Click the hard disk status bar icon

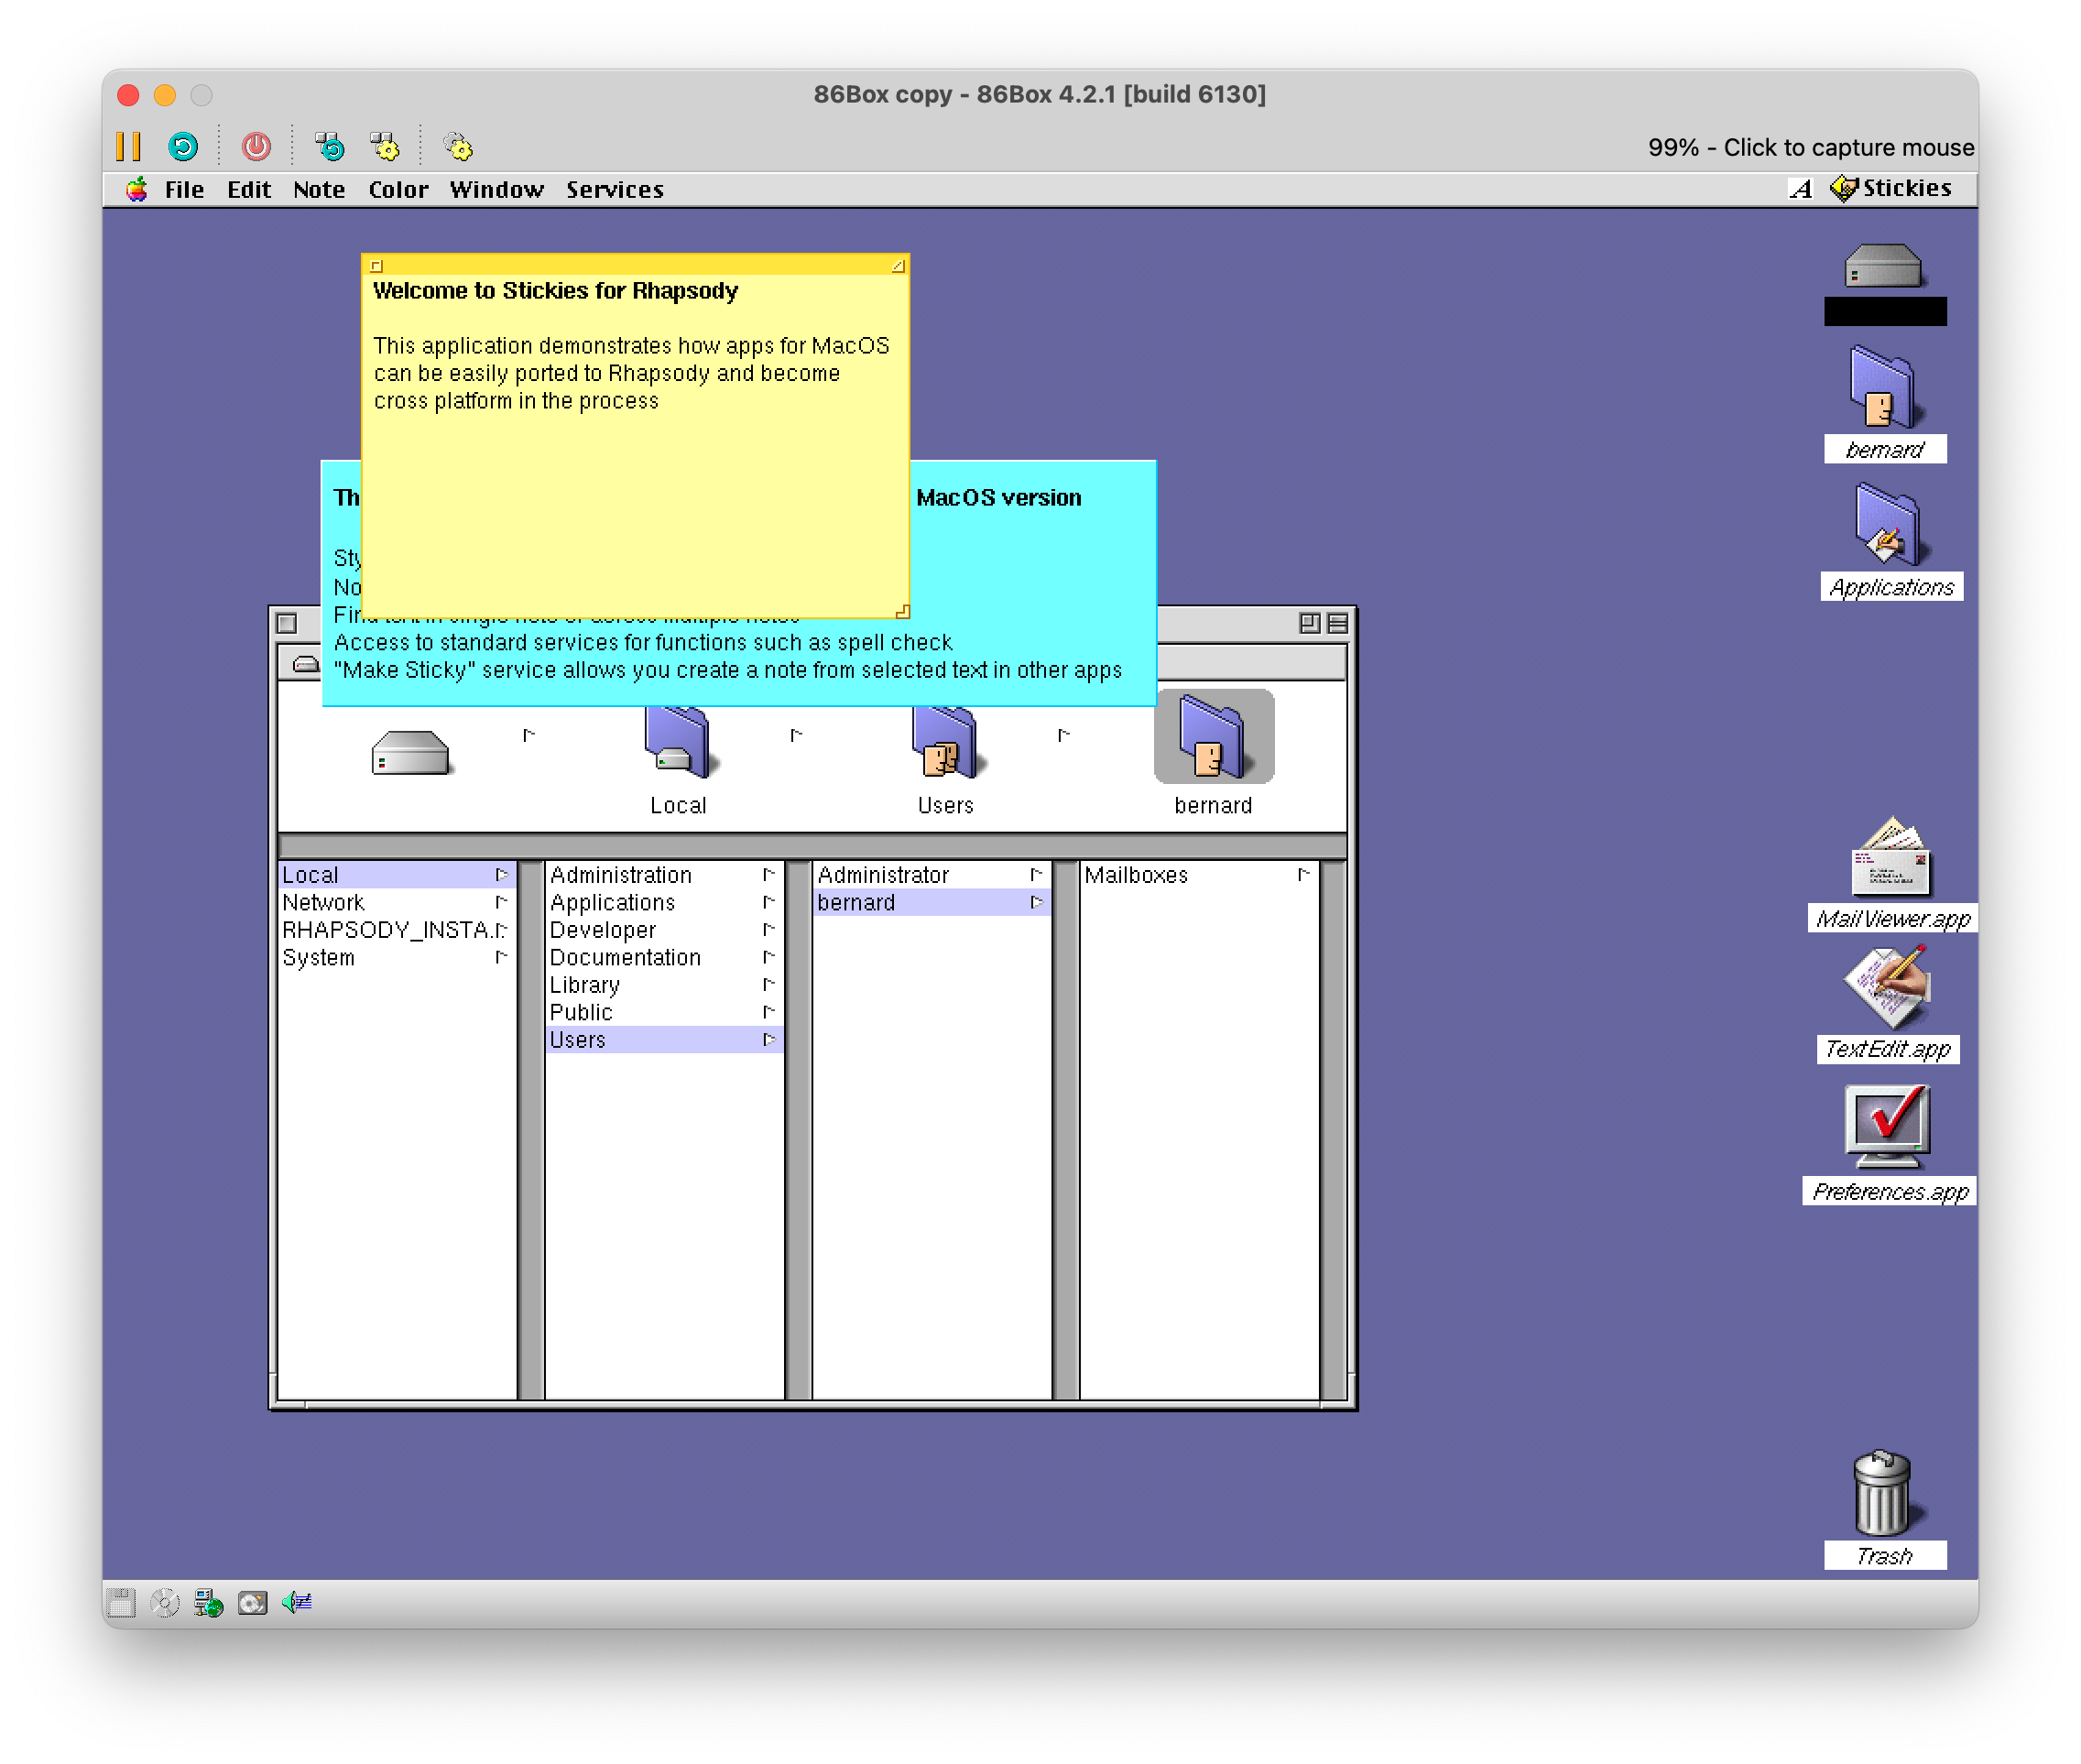click(252, 1603)
